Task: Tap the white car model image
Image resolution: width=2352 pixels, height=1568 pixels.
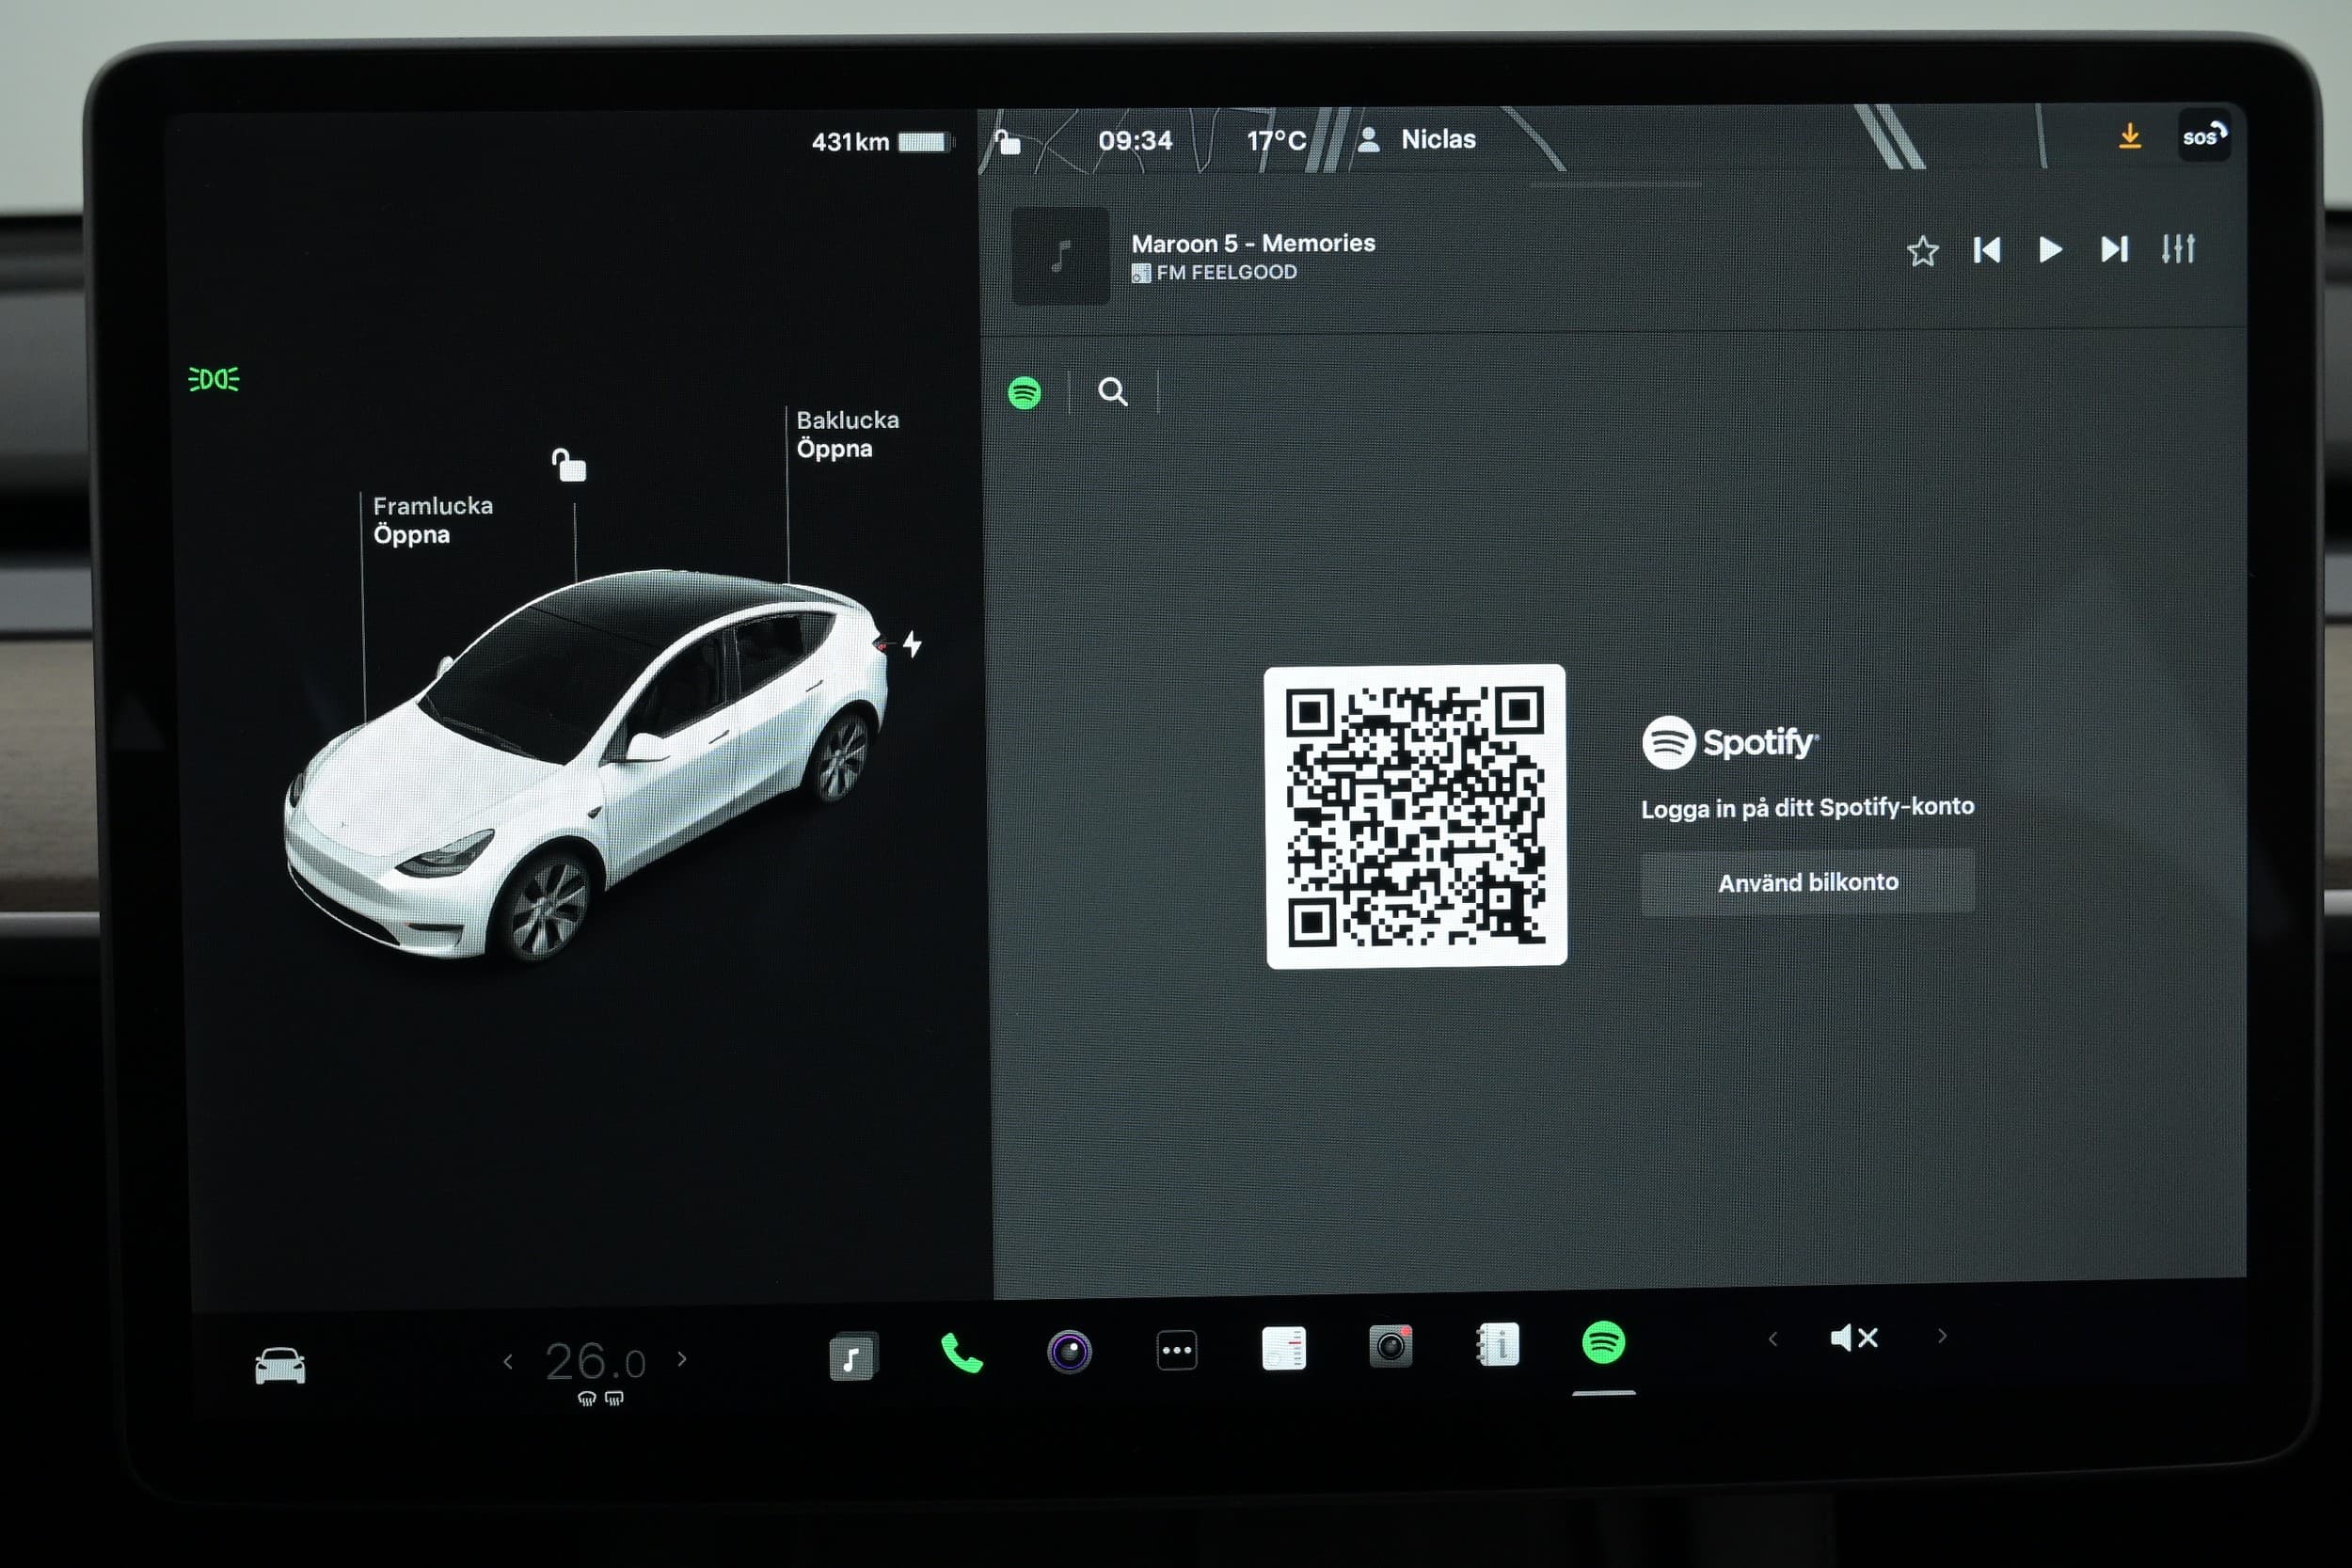Action: click(585, 765)
